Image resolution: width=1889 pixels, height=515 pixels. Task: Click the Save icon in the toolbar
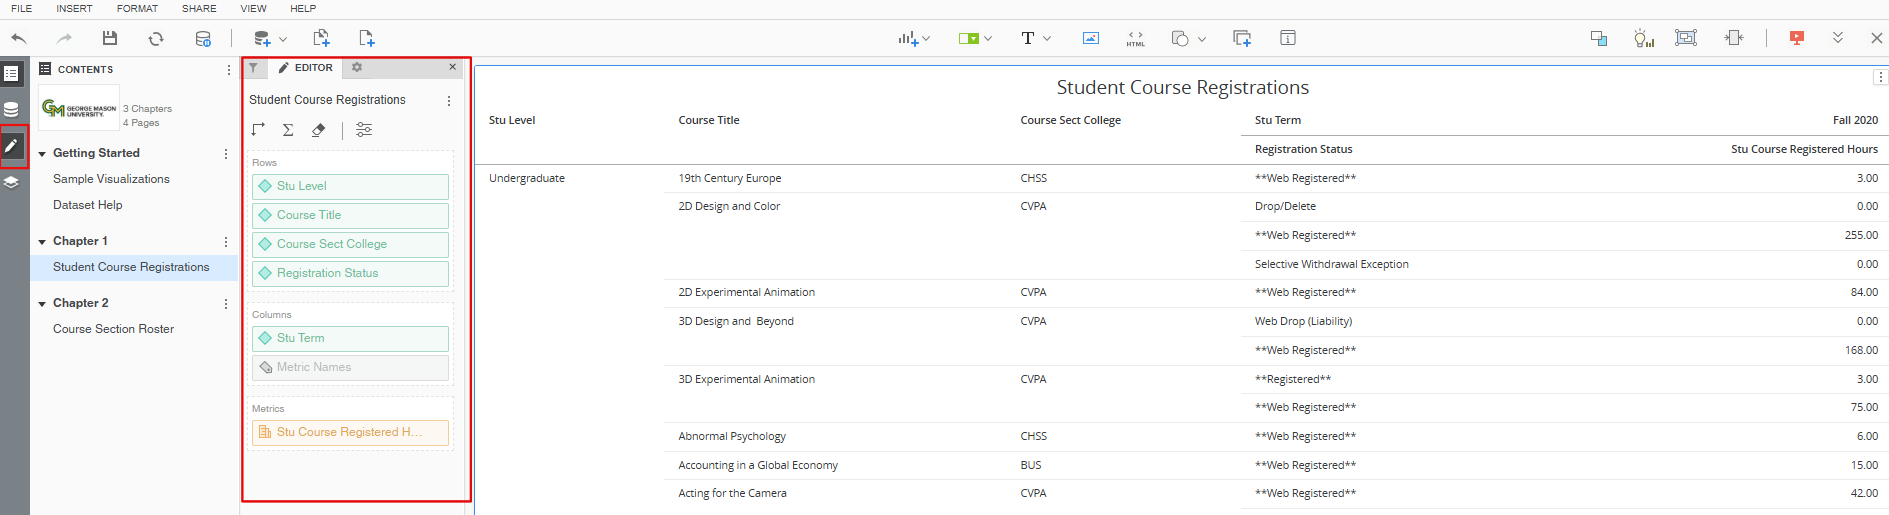pyautogui.click(x=110, y=38)
